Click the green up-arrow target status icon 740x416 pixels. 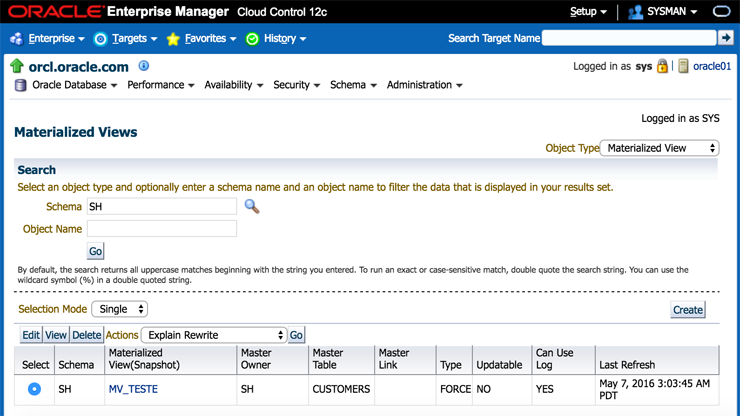[17, 66]
